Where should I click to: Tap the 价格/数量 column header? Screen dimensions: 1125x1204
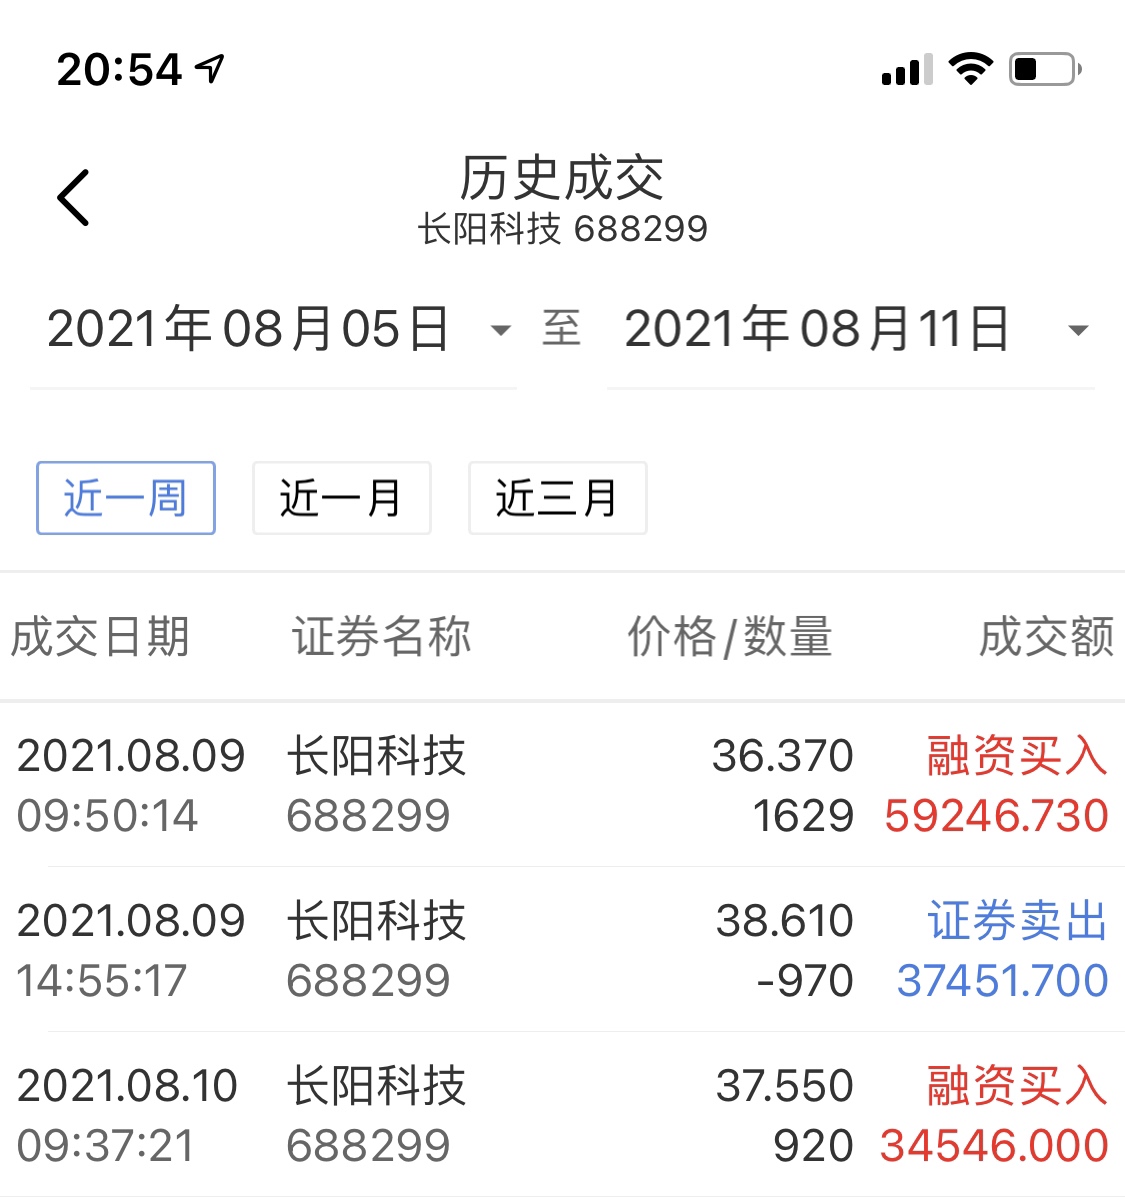729,637
